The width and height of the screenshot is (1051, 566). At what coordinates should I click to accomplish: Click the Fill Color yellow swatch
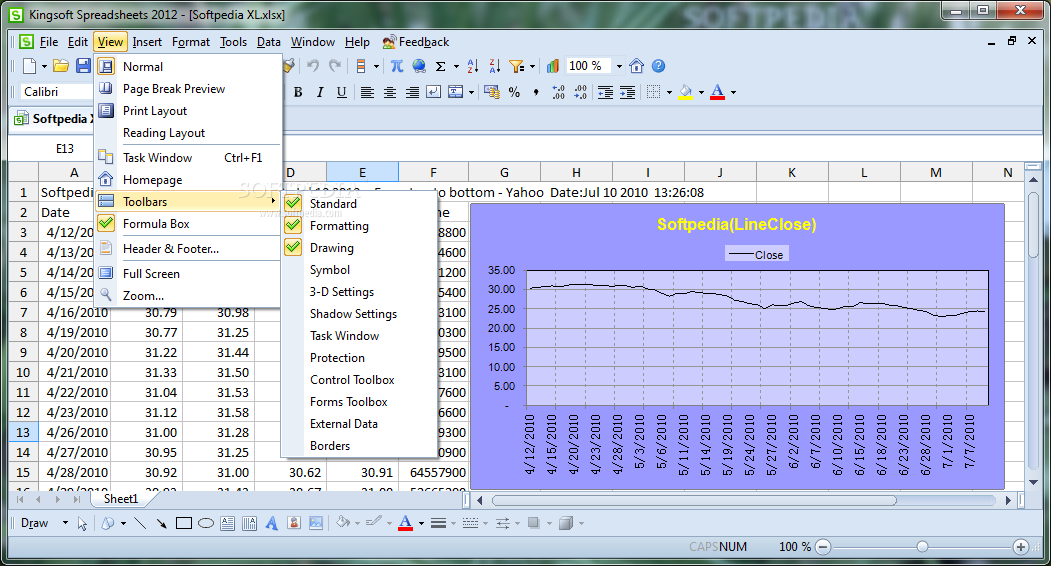(x=685, y=93)
